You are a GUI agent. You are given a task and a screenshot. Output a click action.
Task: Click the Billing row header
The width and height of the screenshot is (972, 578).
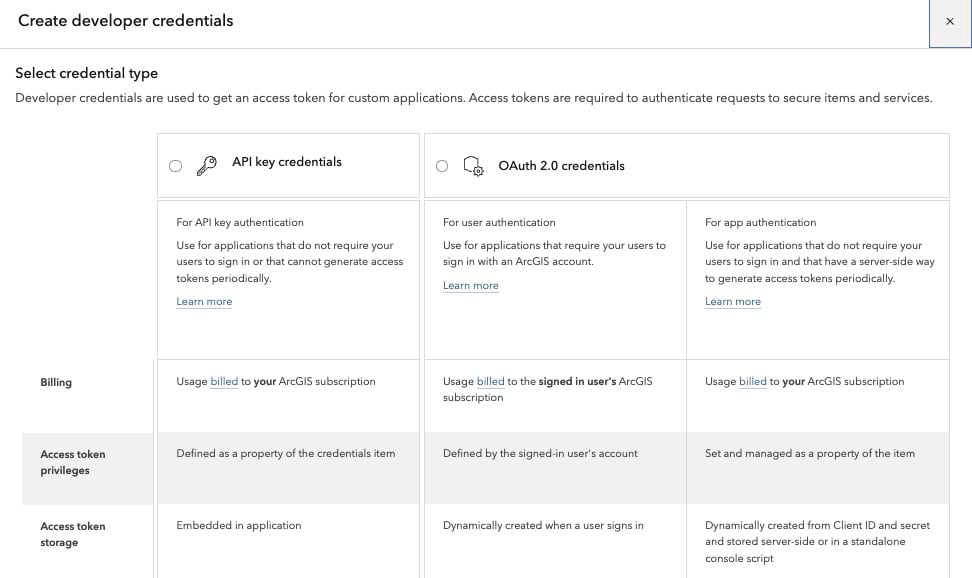click(56, 382)
